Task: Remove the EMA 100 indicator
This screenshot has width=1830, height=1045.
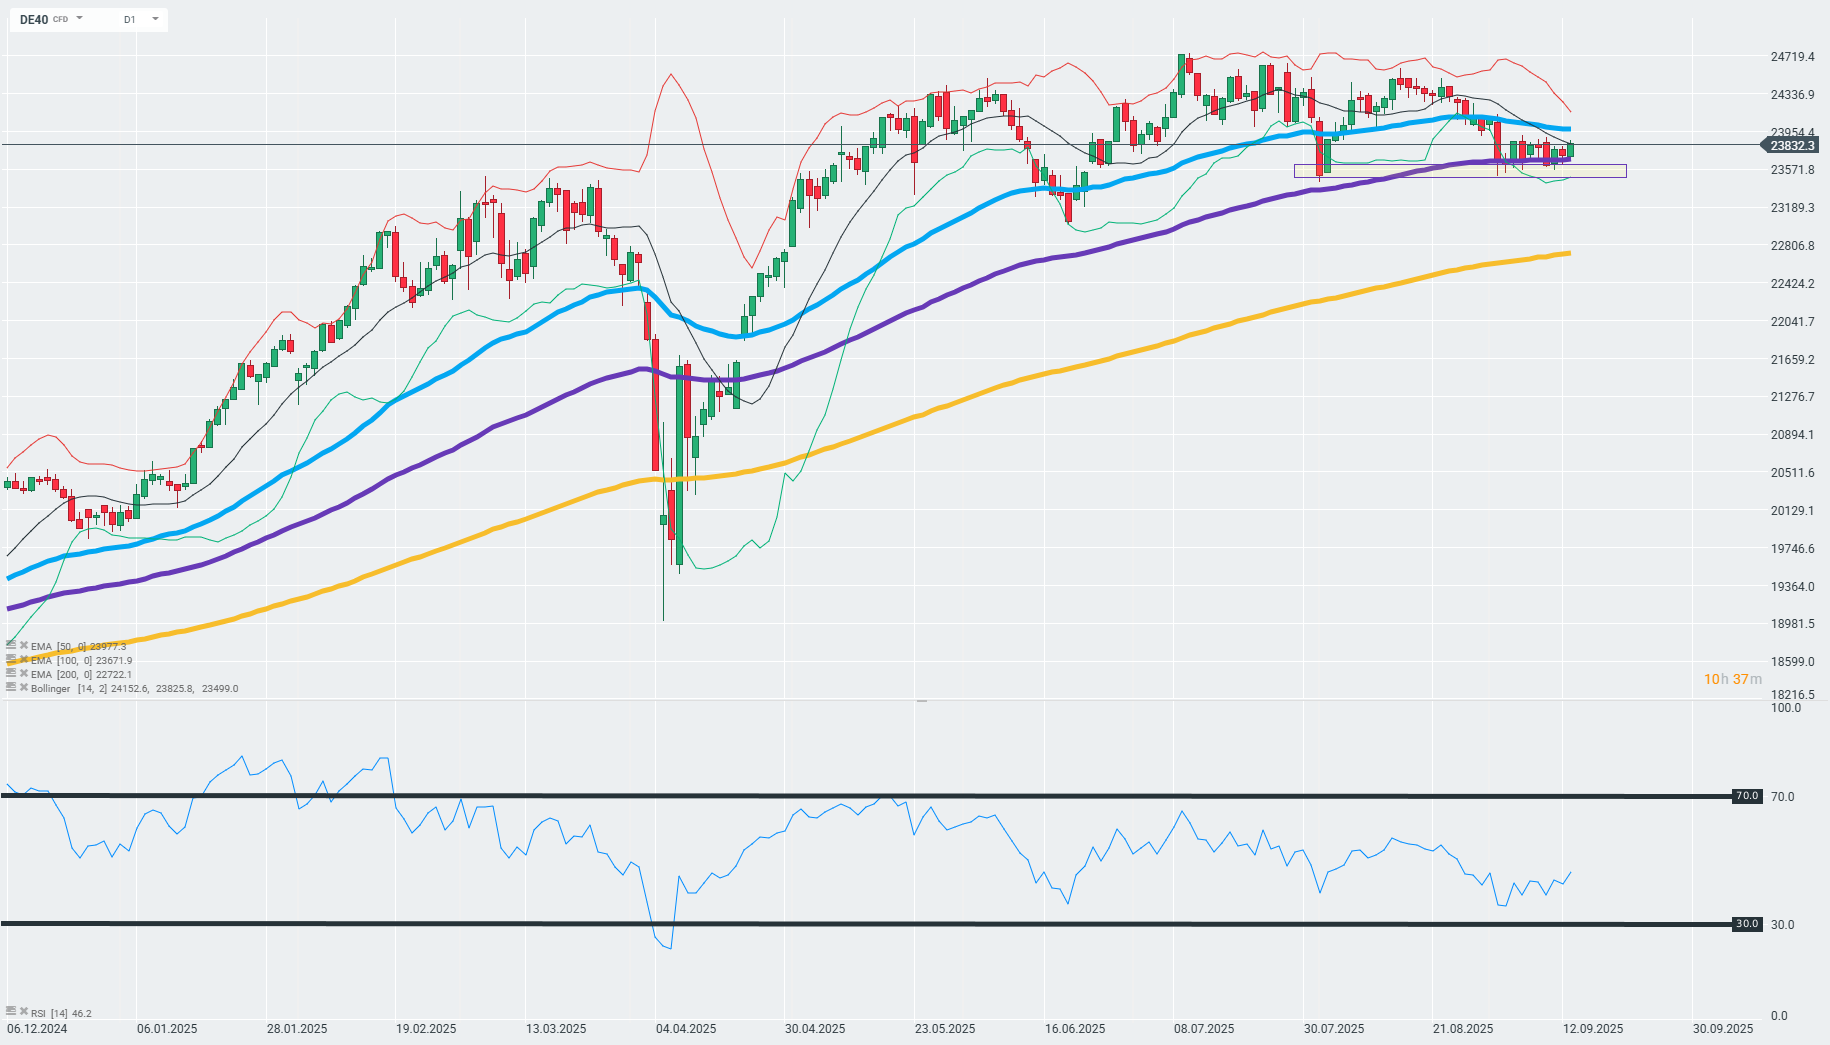Action: pos(24,660)
